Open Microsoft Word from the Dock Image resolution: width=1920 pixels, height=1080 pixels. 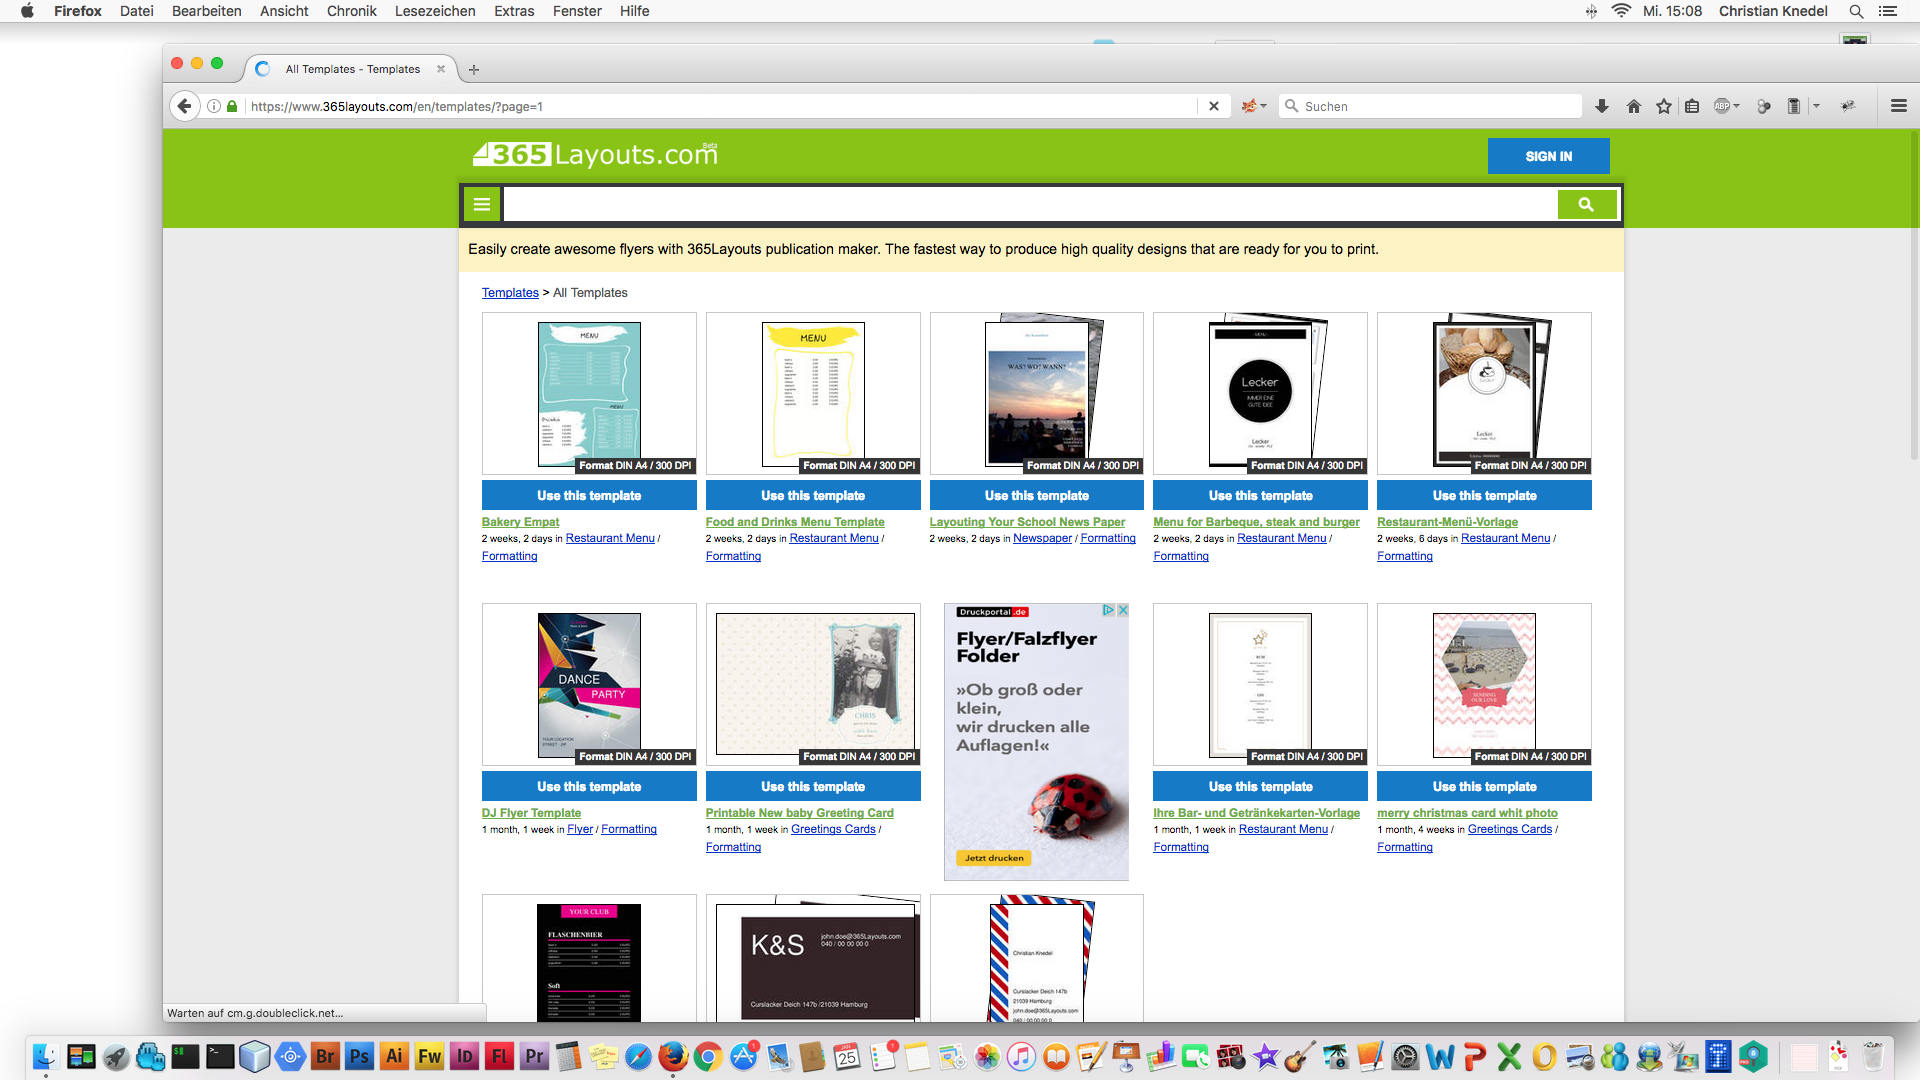click(x=1438, y=1056)
